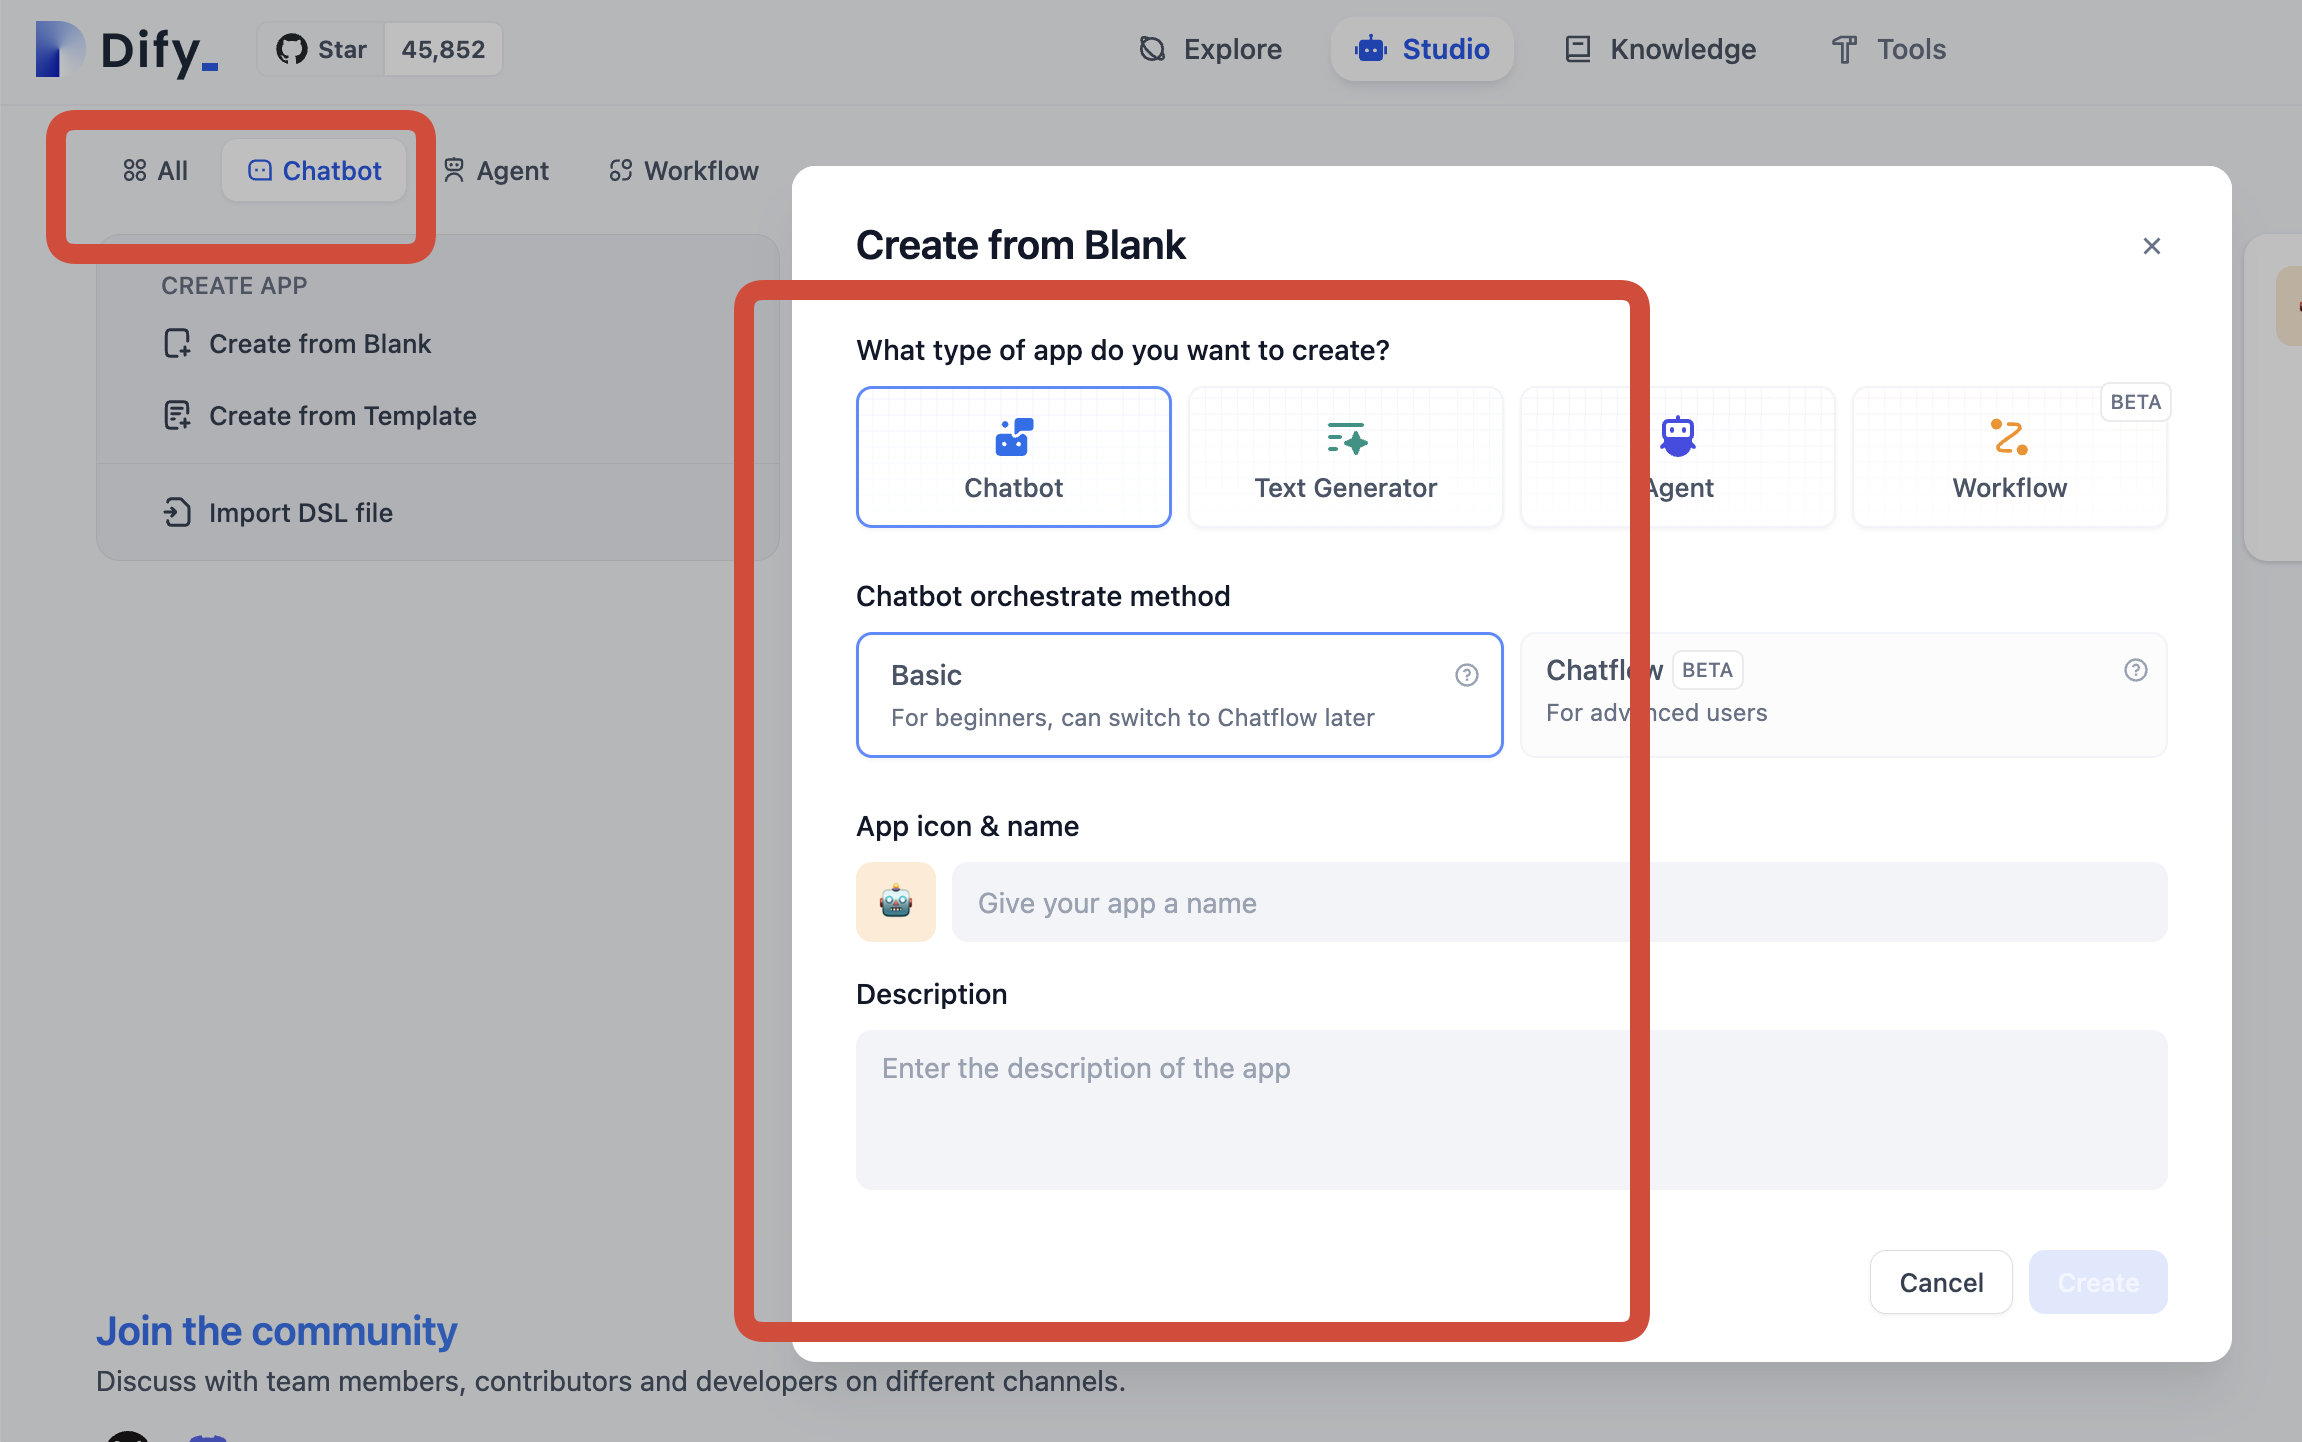
Task: Cancel the app creation dialog
Action: point(1940,1281)
